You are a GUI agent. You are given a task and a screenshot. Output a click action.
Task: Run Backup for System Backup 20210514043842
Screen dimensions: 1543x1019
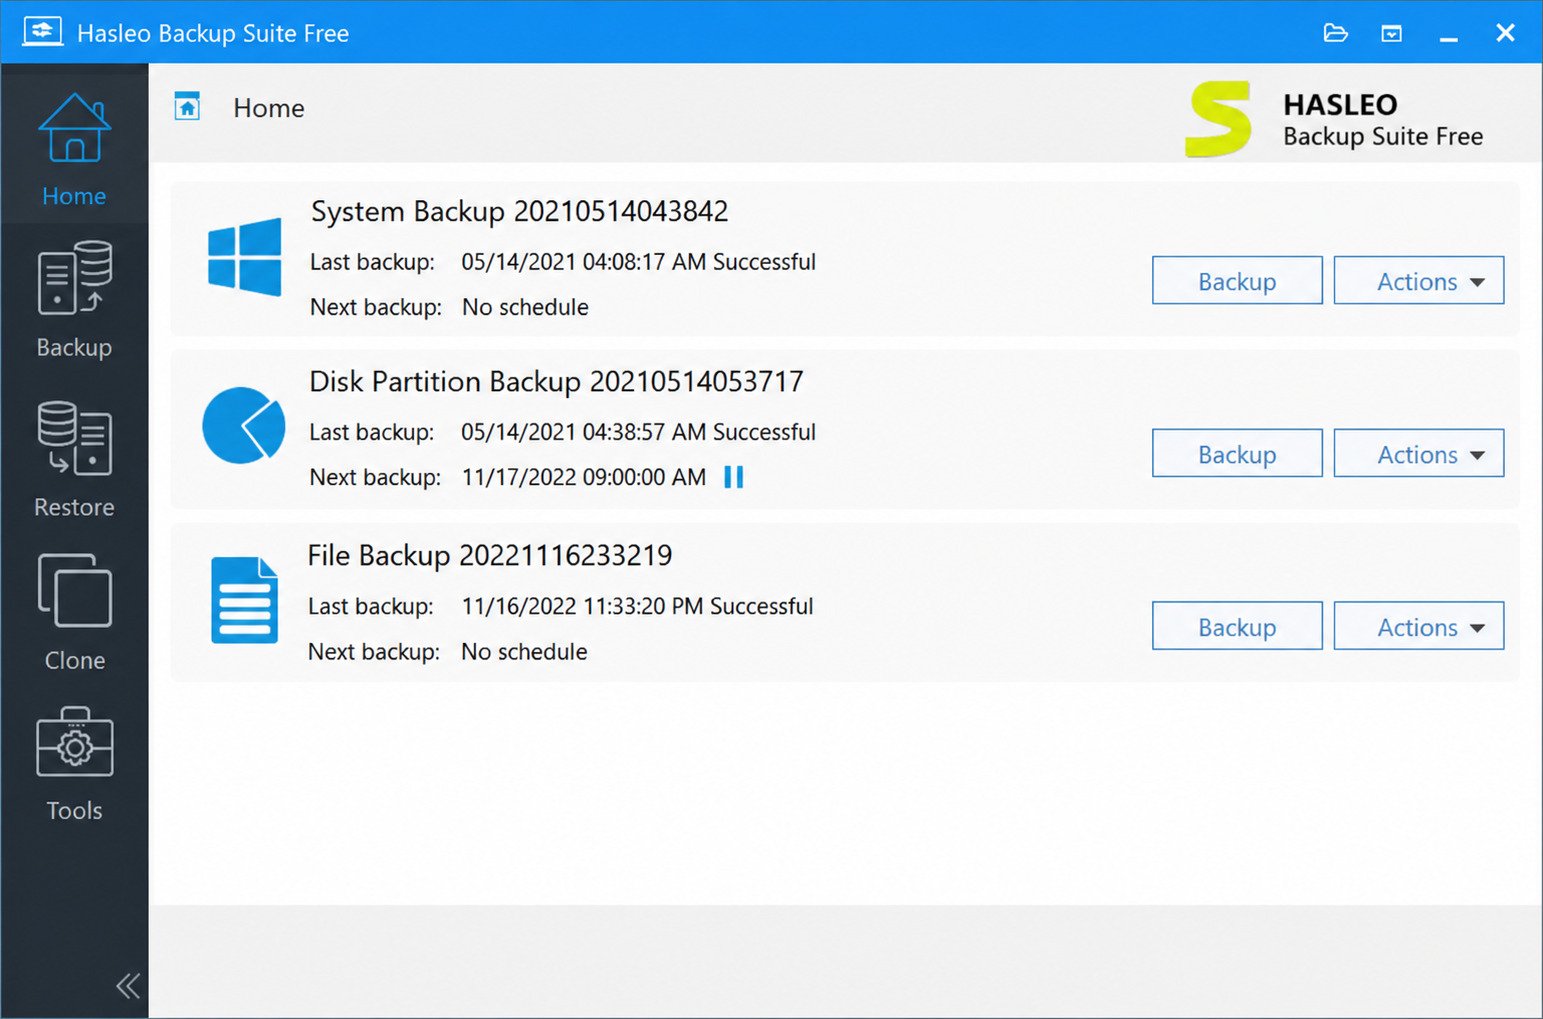pos(1237,281)
